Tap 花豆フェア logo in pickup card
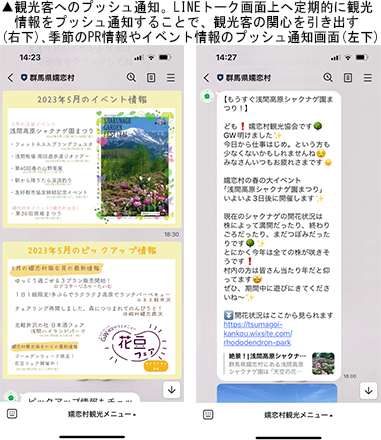This screenshot has height=440, width=381. pos(137,345)
